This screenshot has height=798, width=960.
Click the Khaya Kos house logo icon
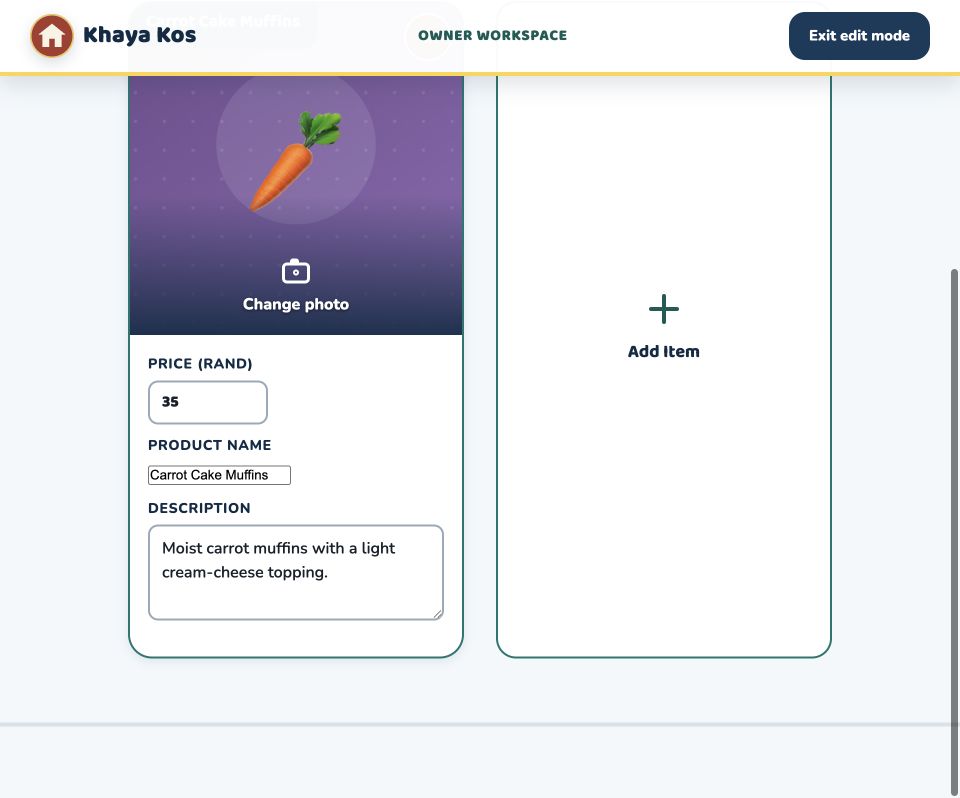pyautogui.click(x=52, y=36)
